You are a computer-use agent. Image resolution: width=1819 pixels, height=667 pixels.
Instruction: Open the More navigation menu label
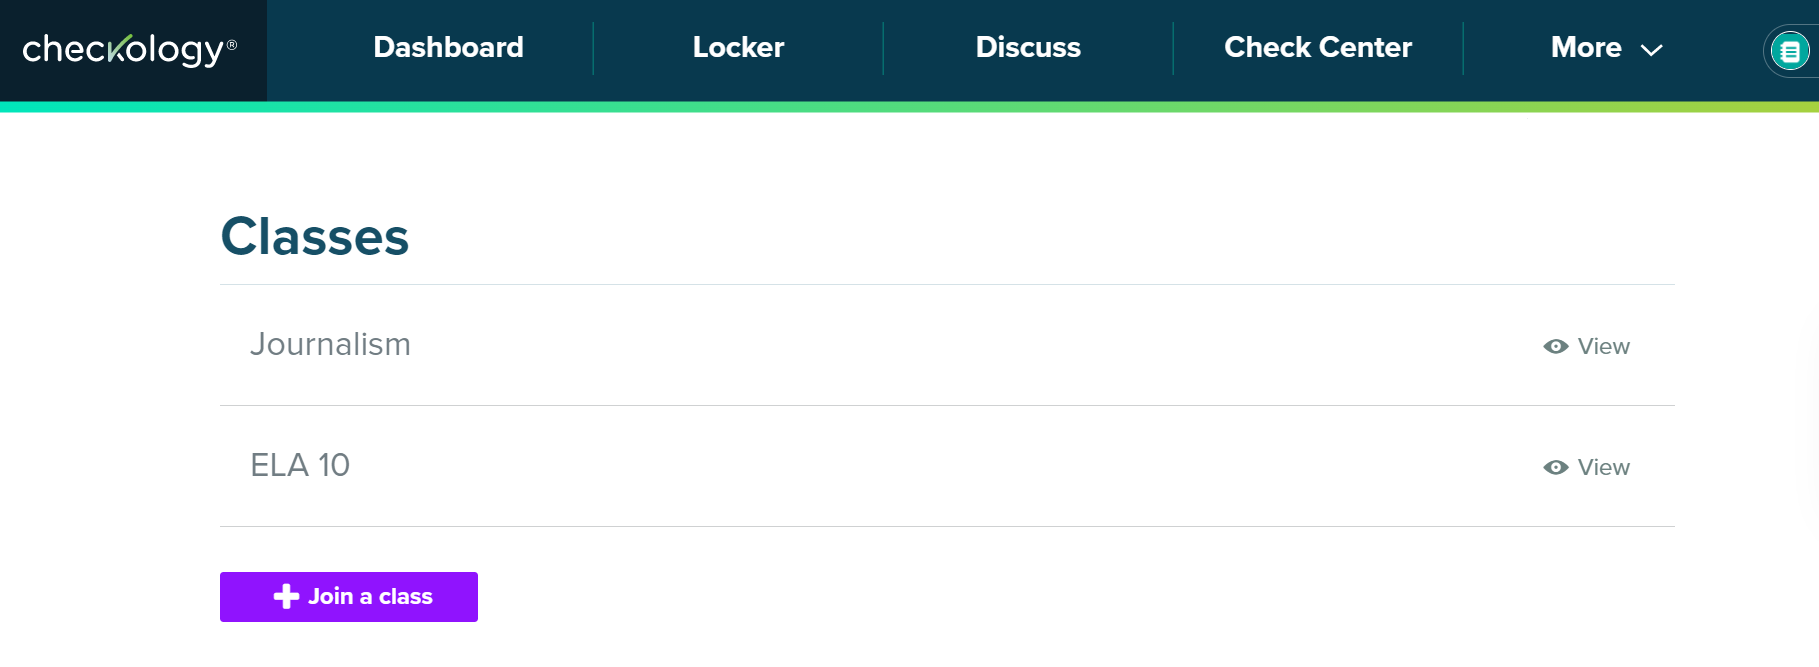click(1586, 47)
